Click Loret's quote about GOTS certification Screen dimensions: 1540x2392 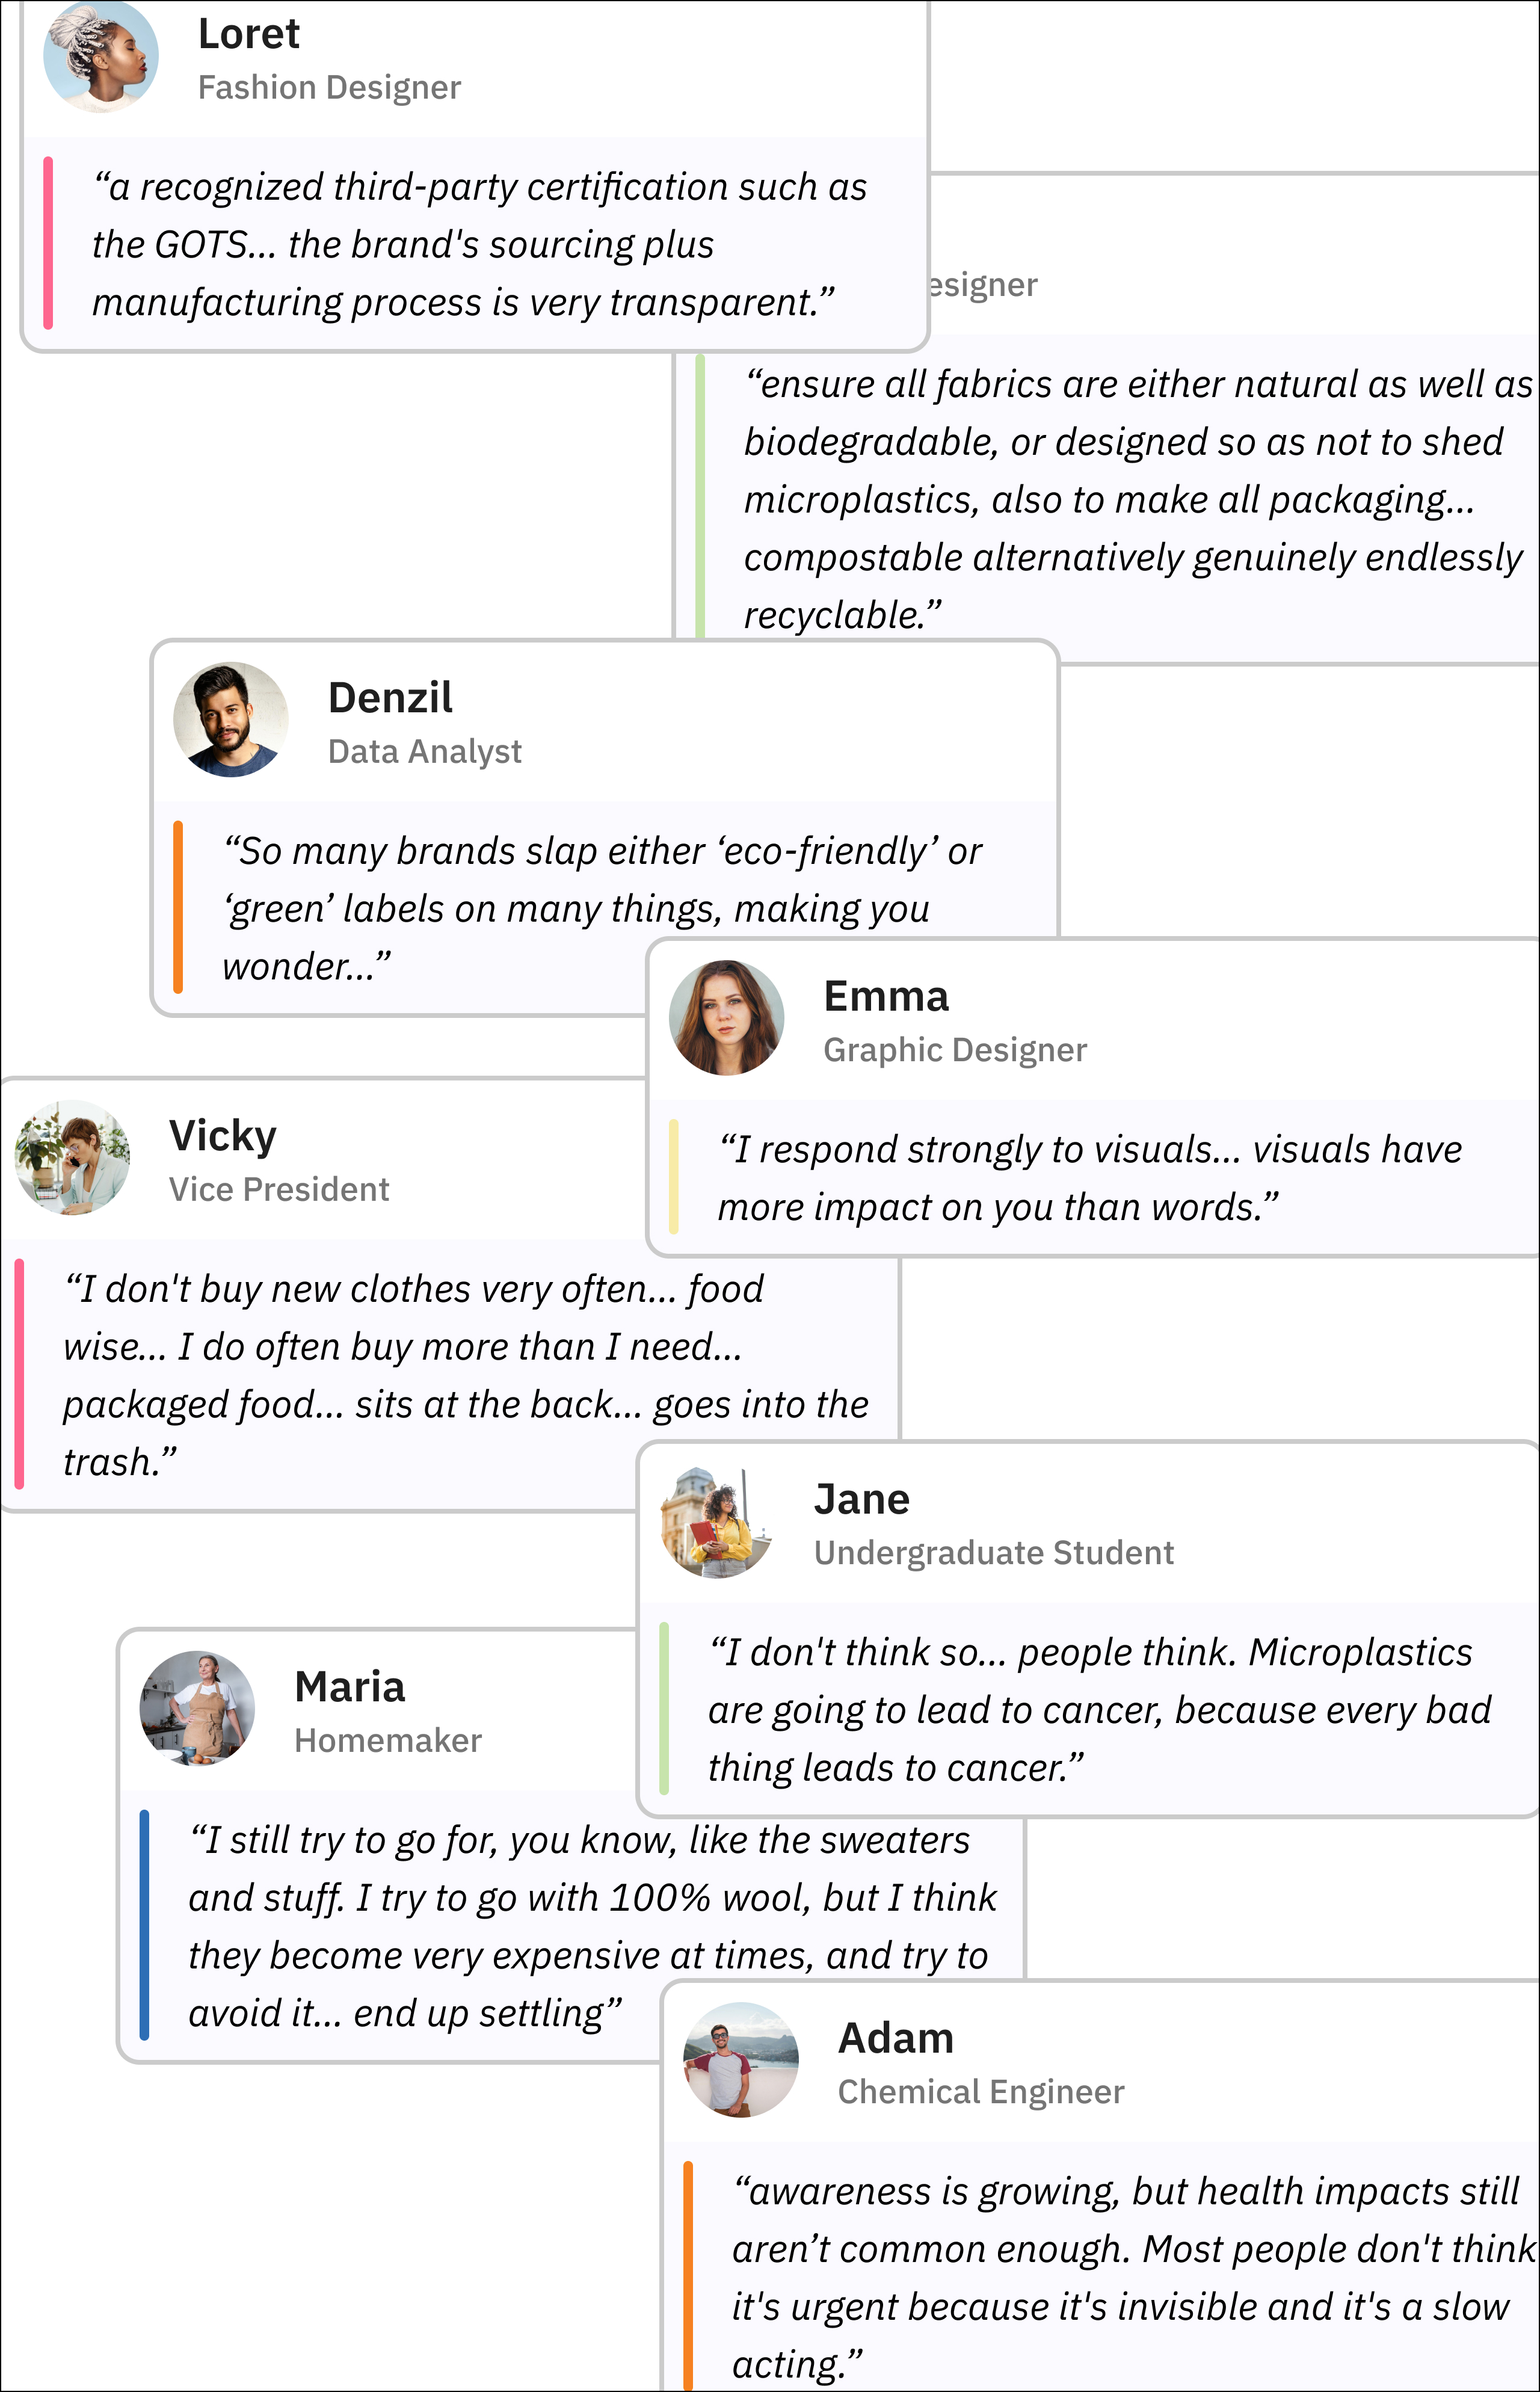pyautogui.click(x=480, y=244)
